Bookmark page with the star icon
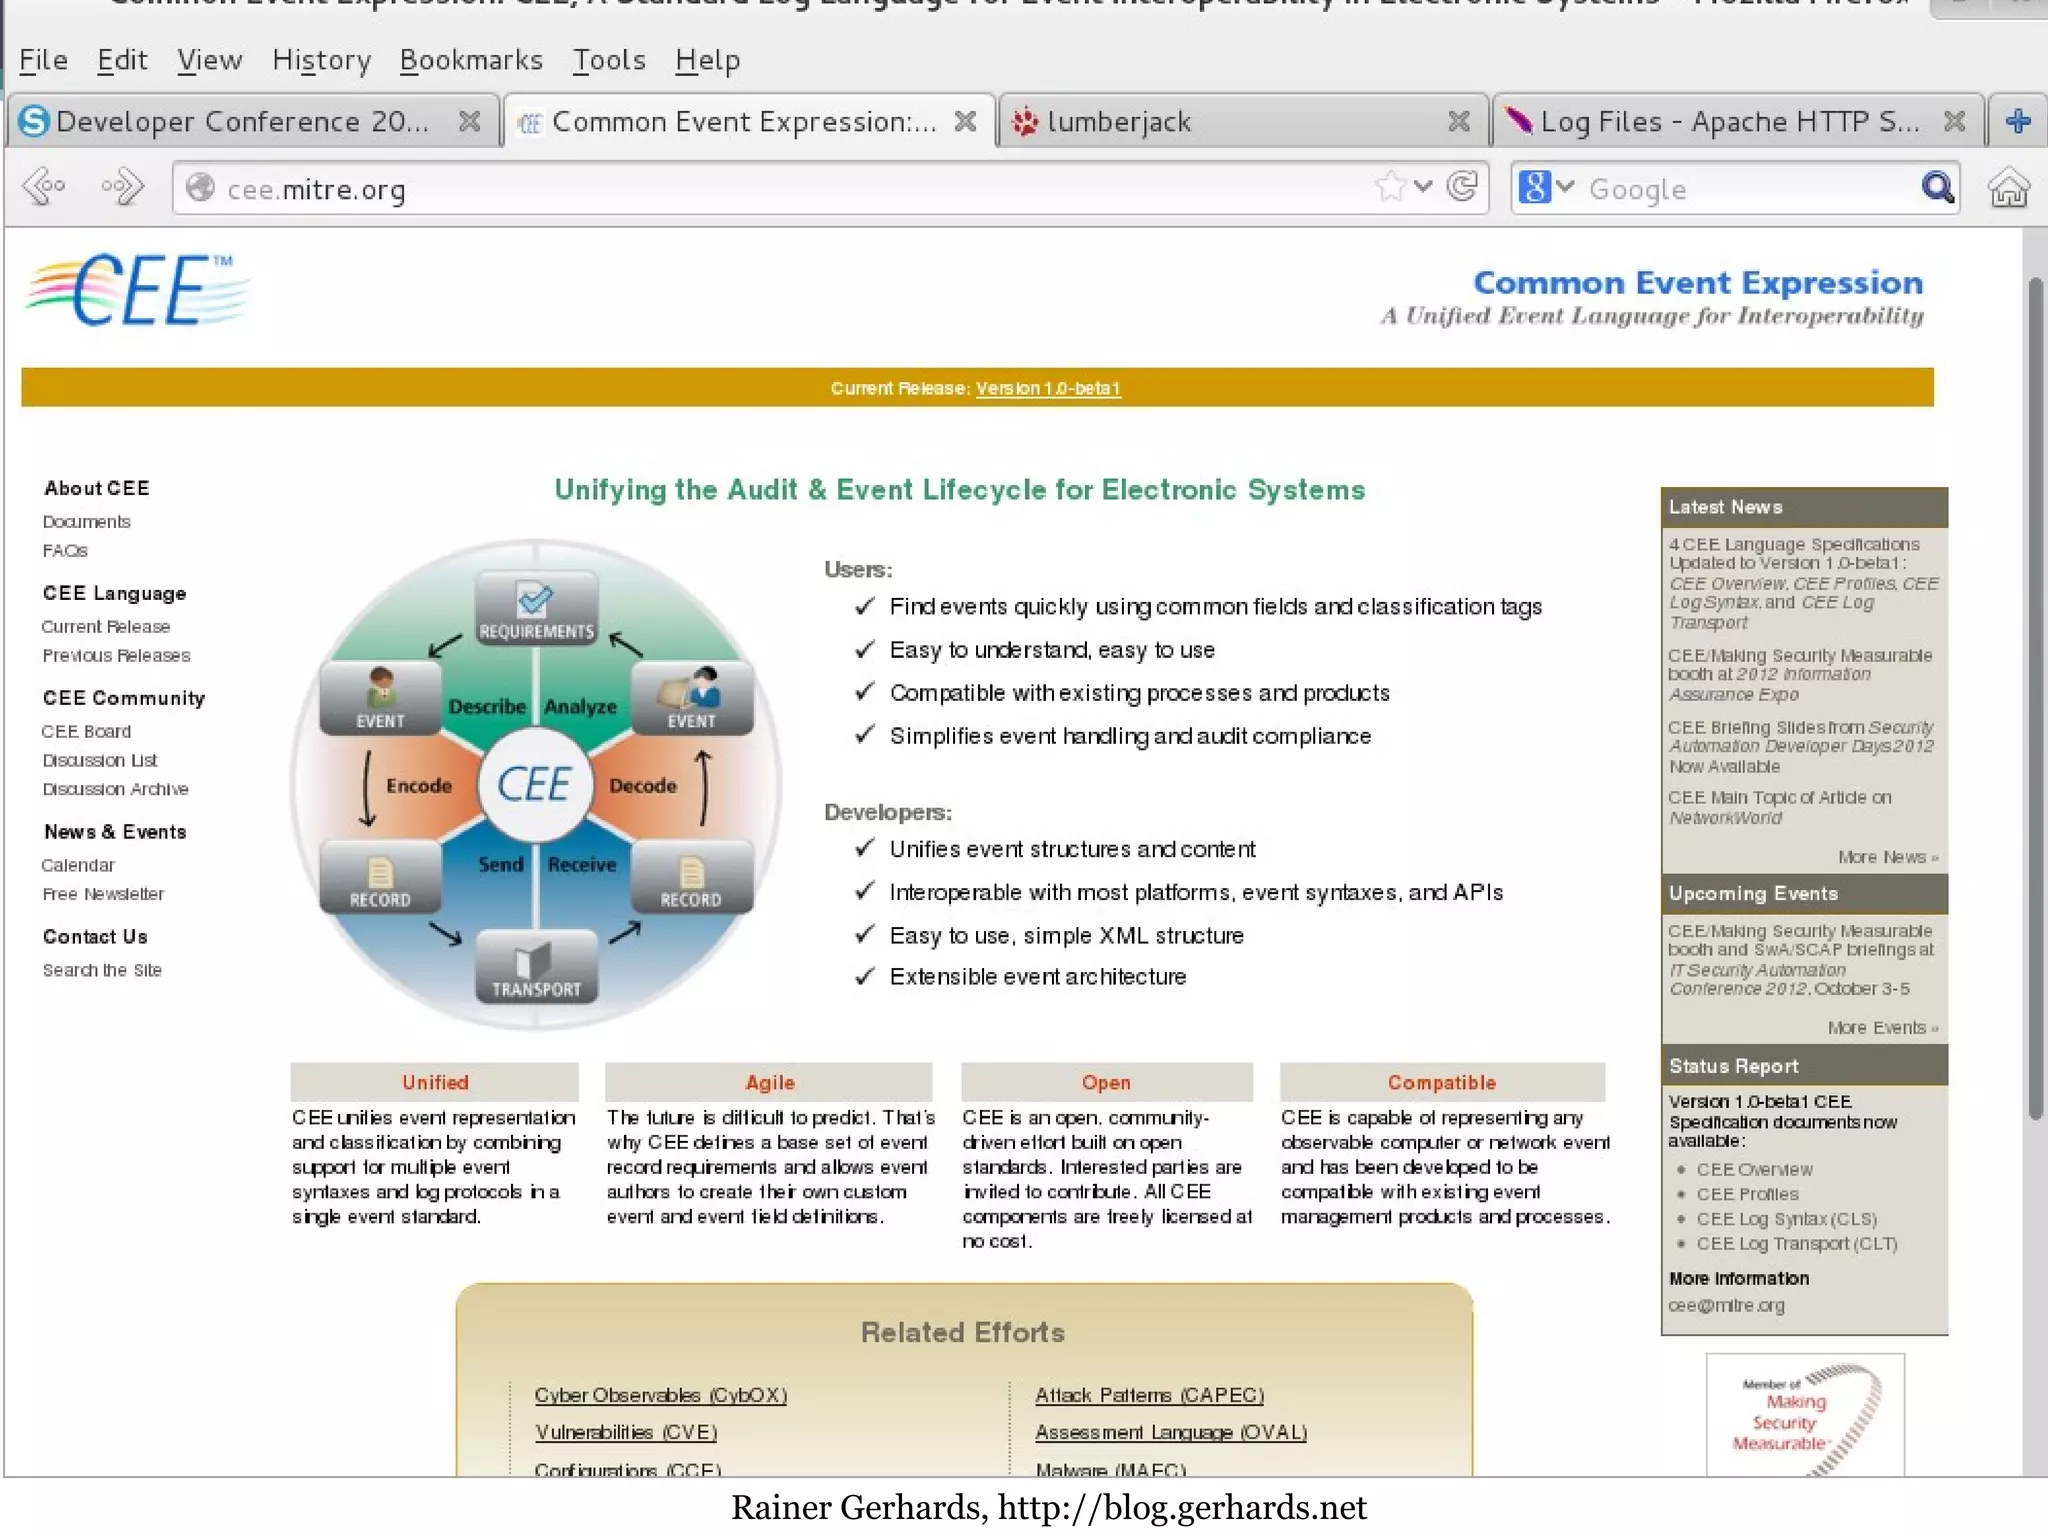 pos(1390,187)
